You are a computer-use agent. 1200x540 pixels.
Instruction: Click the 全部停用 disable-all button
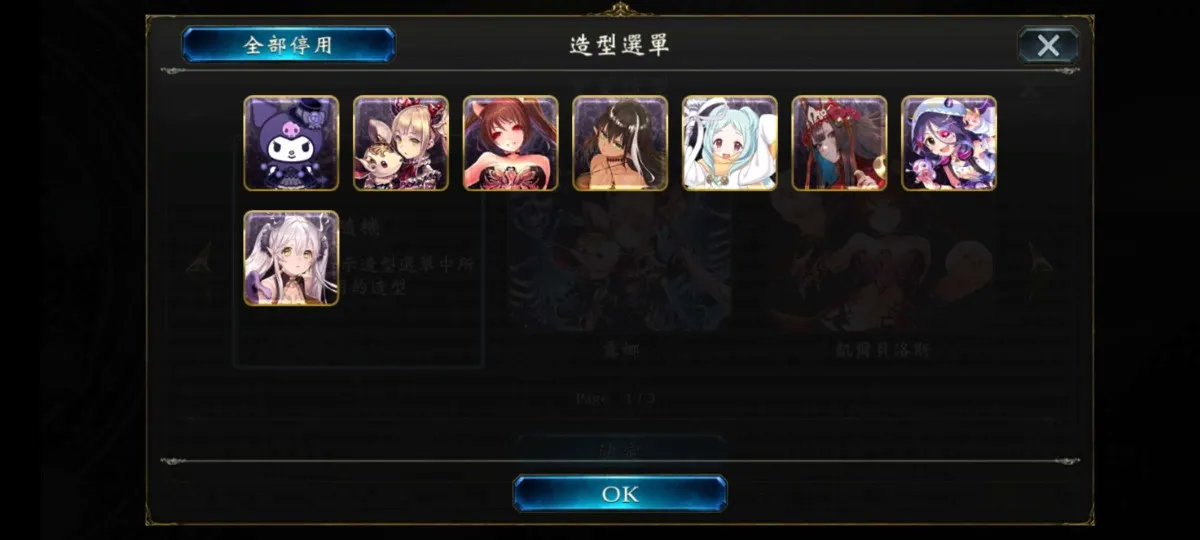click(x=288, y=45)
